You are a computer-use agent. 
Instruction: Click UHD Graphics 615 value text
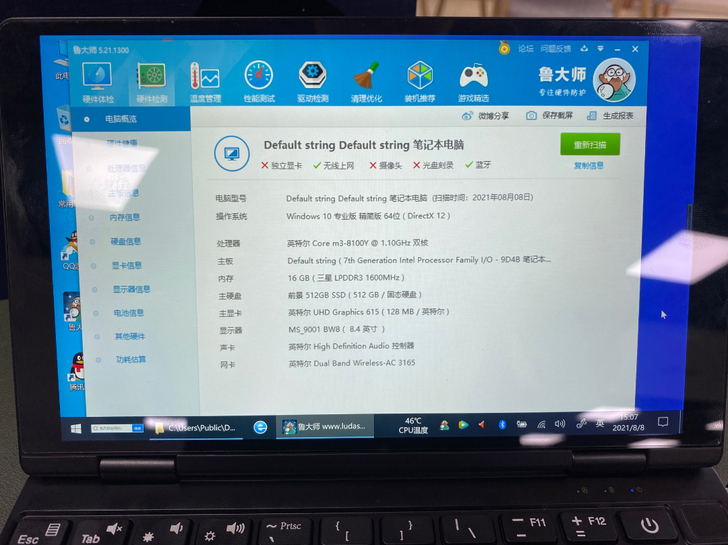coord(369,312)
